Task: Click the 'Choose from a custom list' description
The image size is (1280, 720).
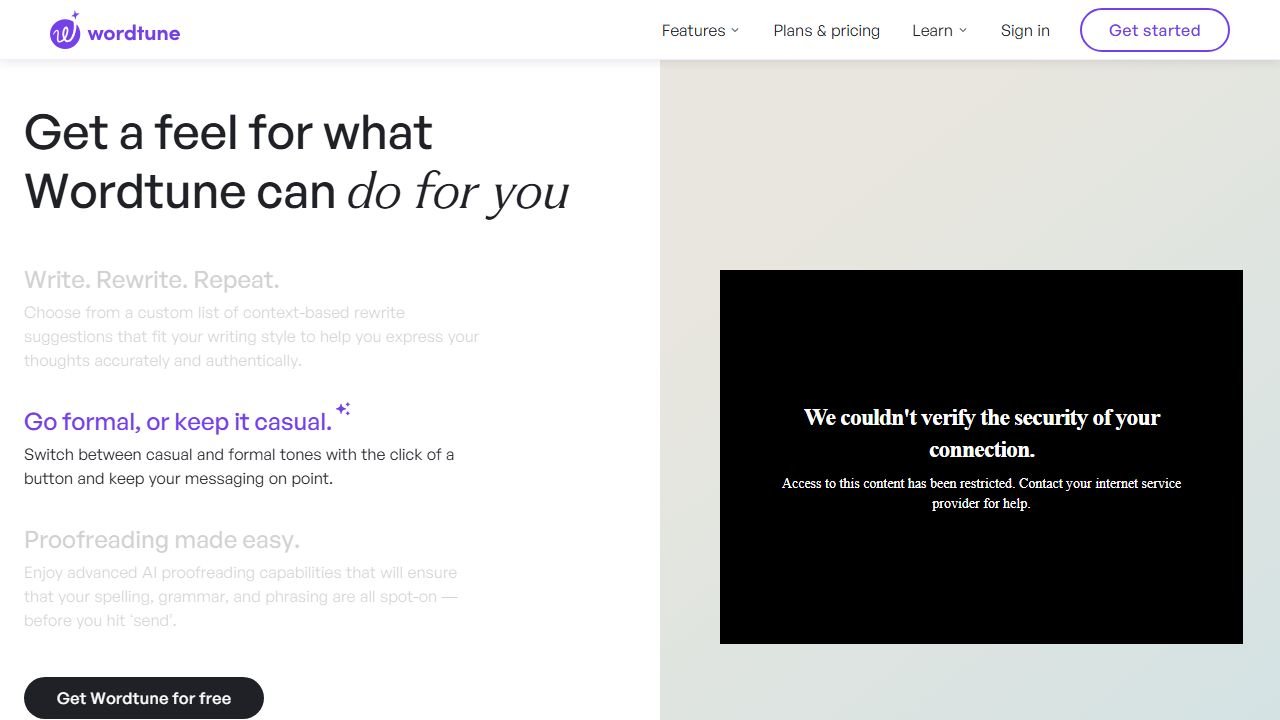Action: point(251,336)
